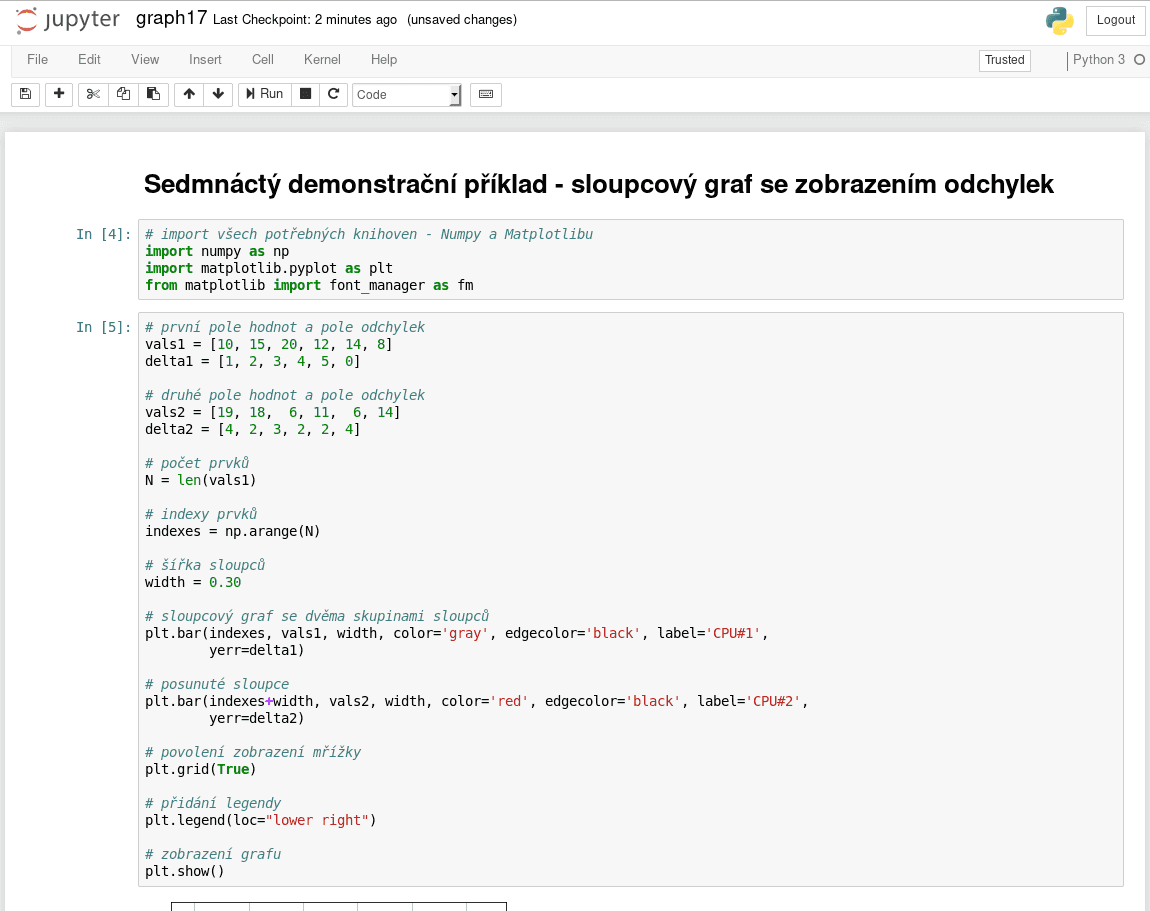Viewport: 1150px width, 911px height.
Task: Restart the kernel circular arrow icon
Action: [x=333, y=94]
